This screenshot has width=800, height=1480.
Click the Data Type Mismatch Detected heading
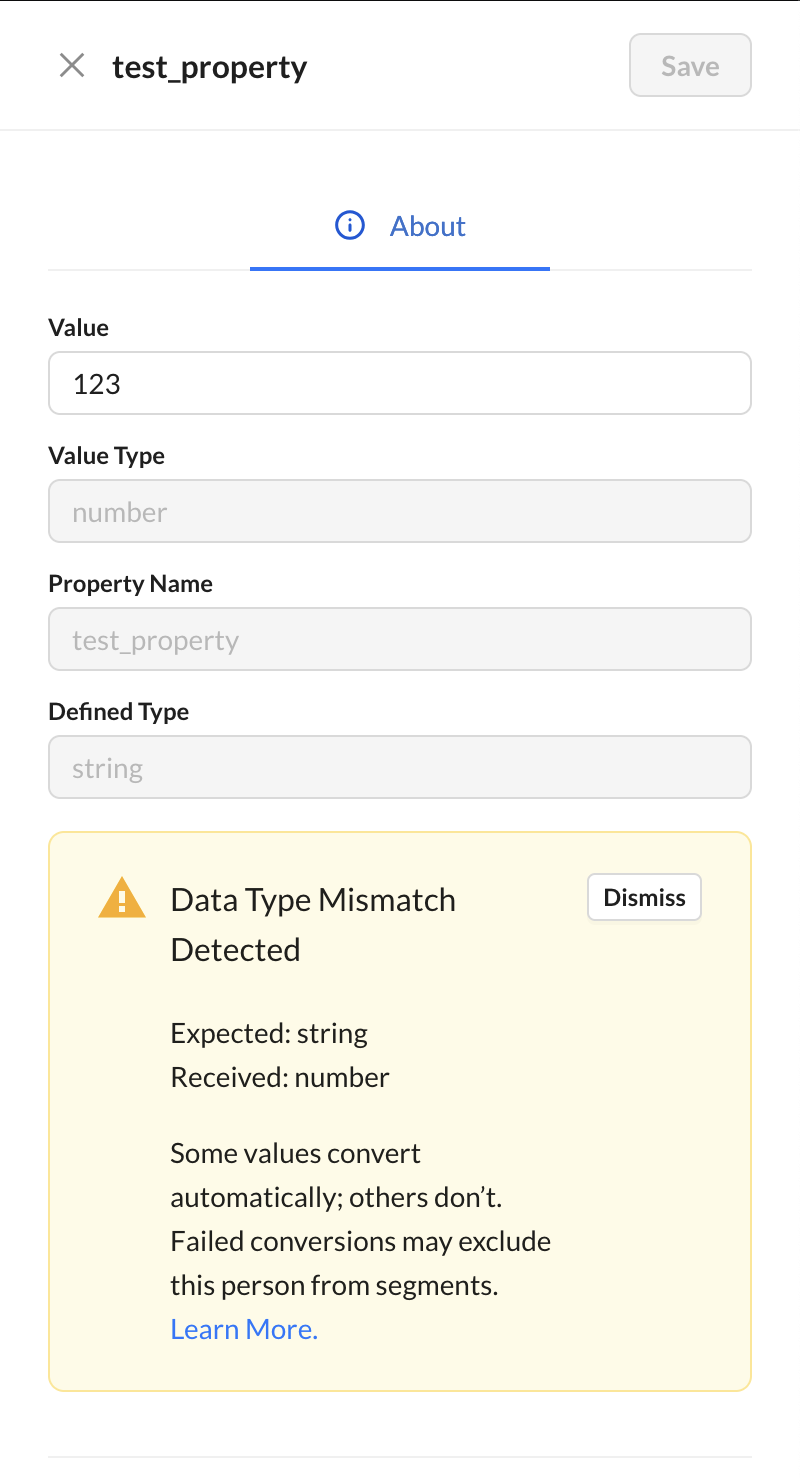tap(313, 924)
